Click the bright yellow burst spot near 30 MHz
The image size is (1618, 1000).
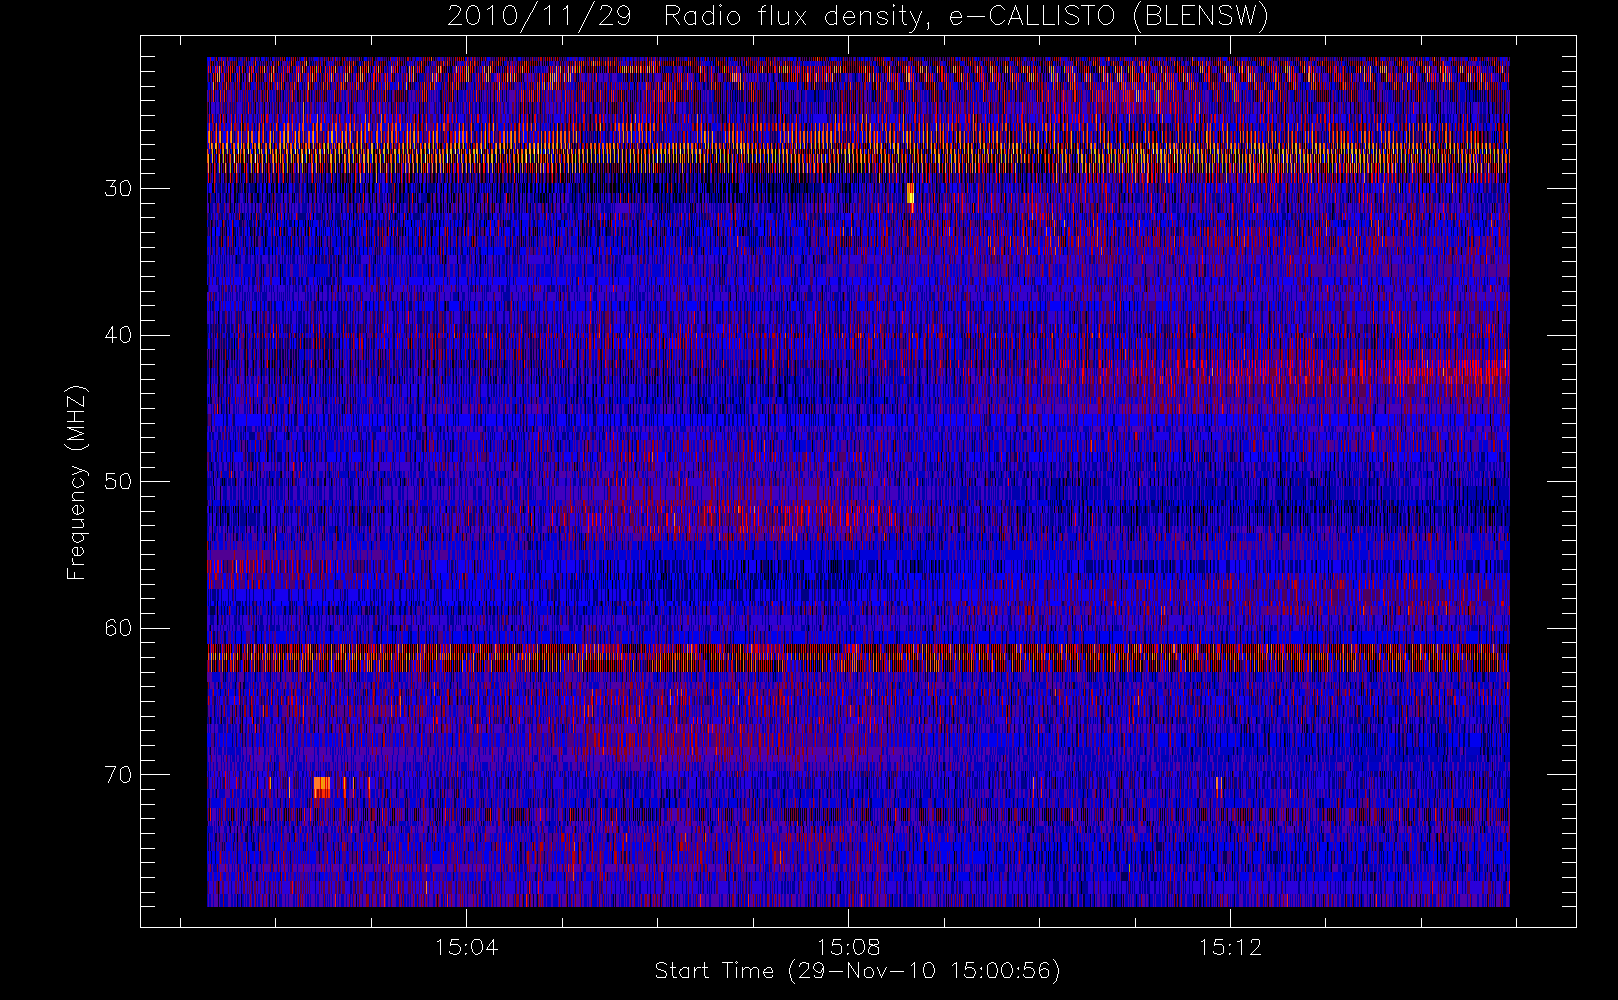pyautogui.click(x=910, y=193)
